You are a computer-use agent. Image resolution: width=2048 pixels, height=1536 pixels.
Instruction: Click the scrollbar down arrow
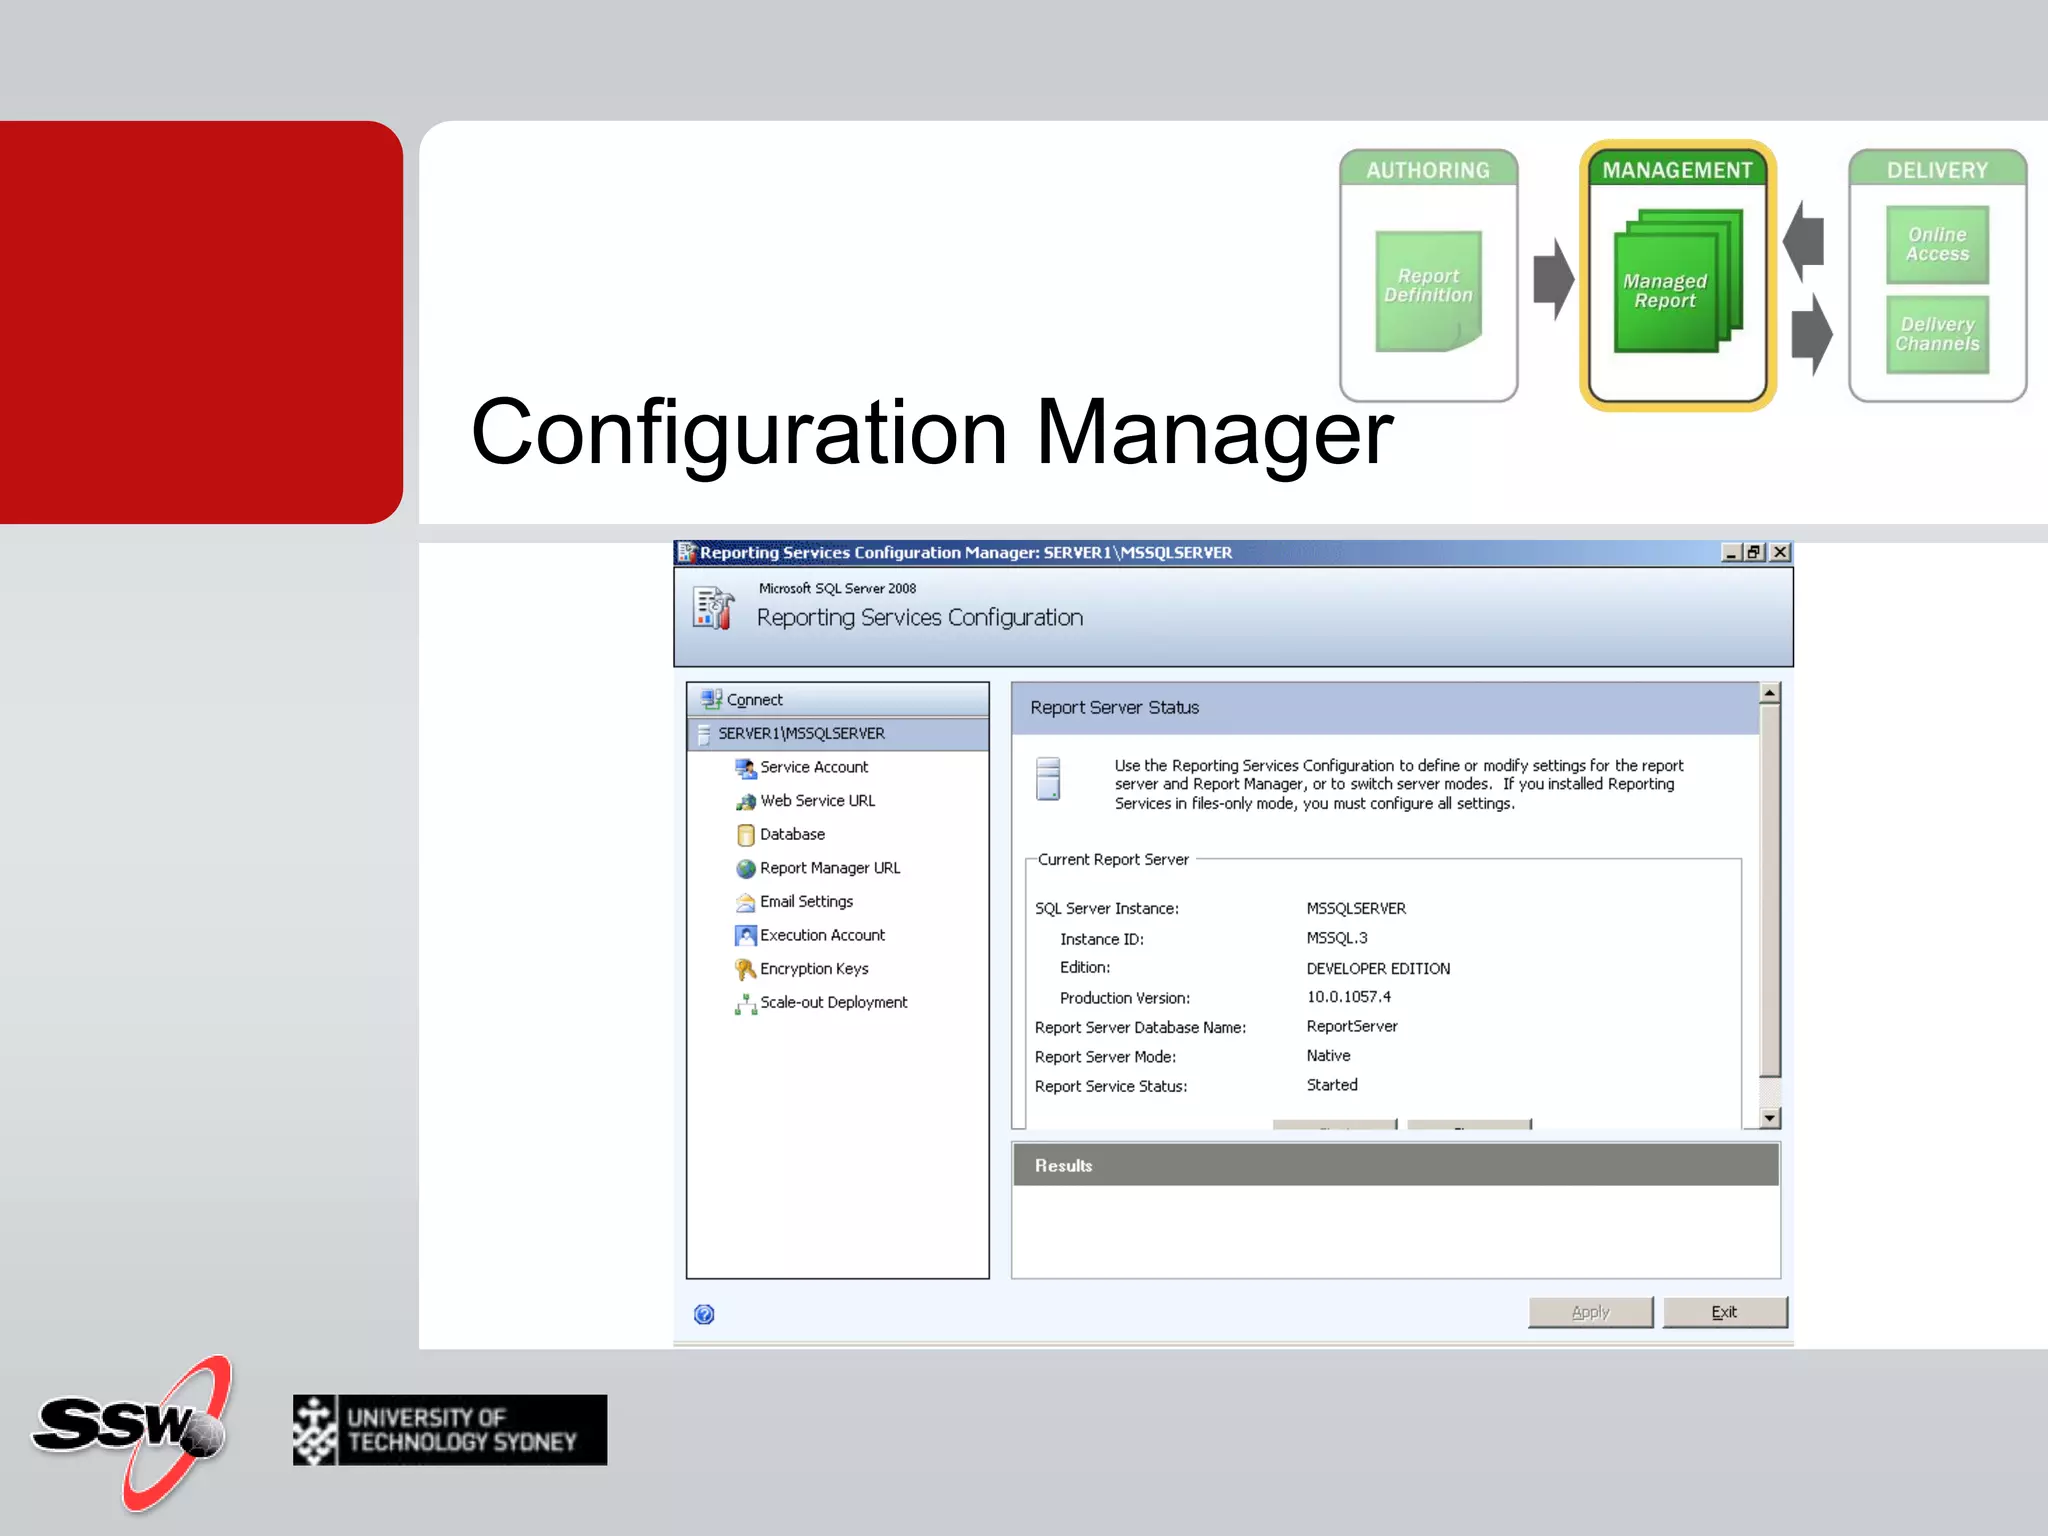[1770, 1118]
